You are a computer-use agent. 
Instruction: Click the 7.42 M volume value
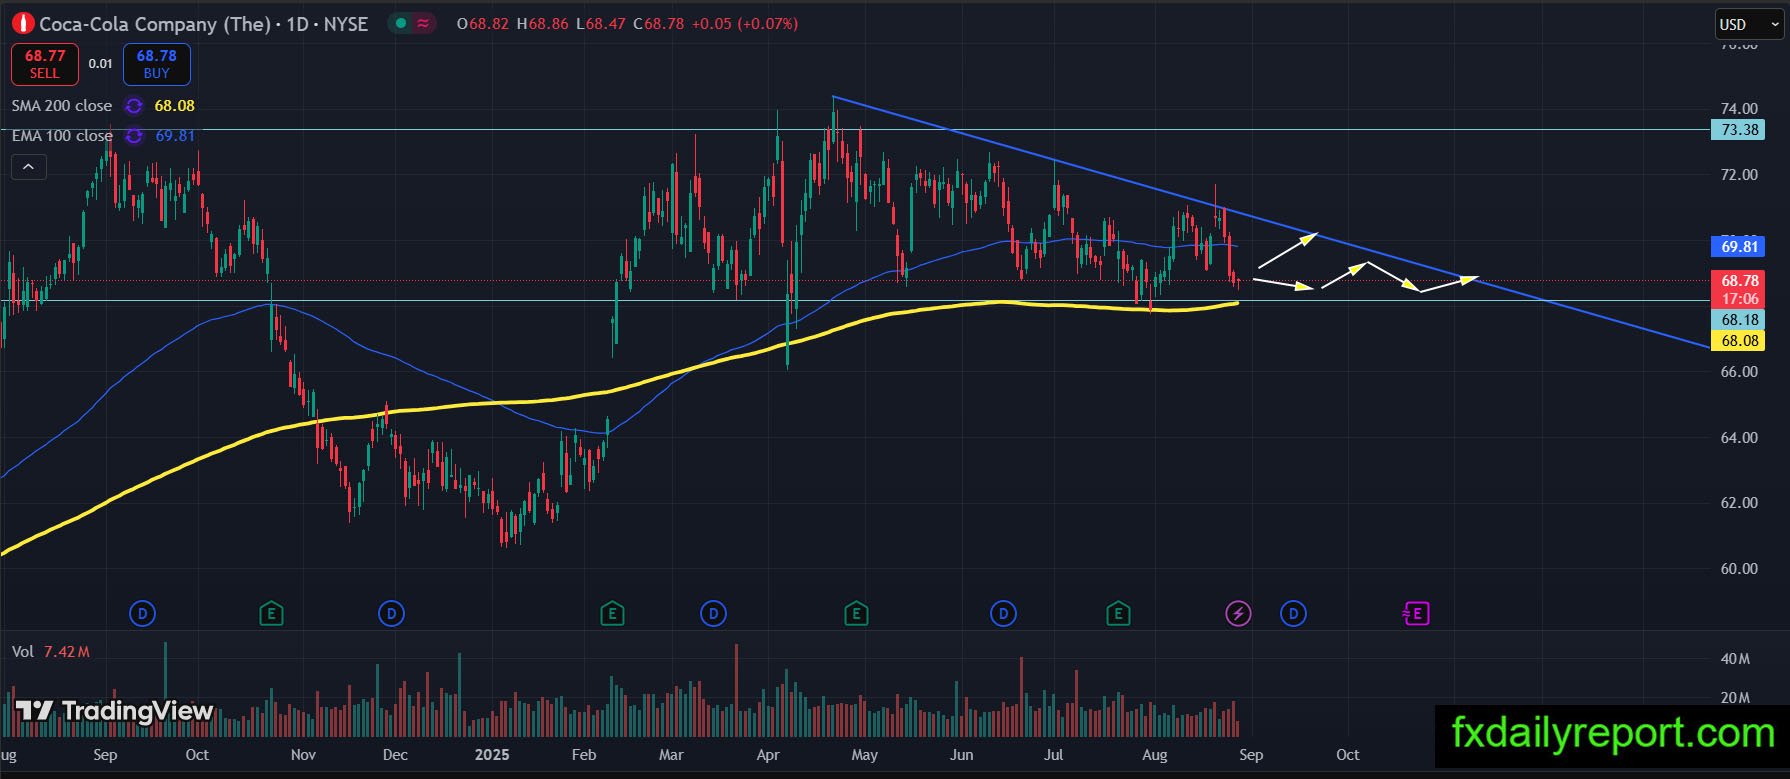pos(67,652)
